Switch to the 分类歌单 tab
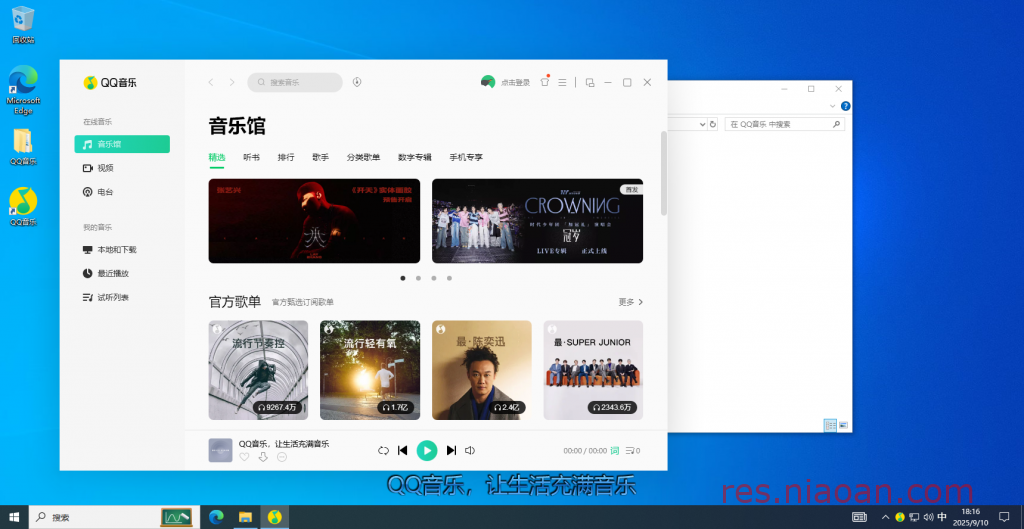Image resolution: width=1024 pixels, height=529 pixels. (x=363, y=157)
